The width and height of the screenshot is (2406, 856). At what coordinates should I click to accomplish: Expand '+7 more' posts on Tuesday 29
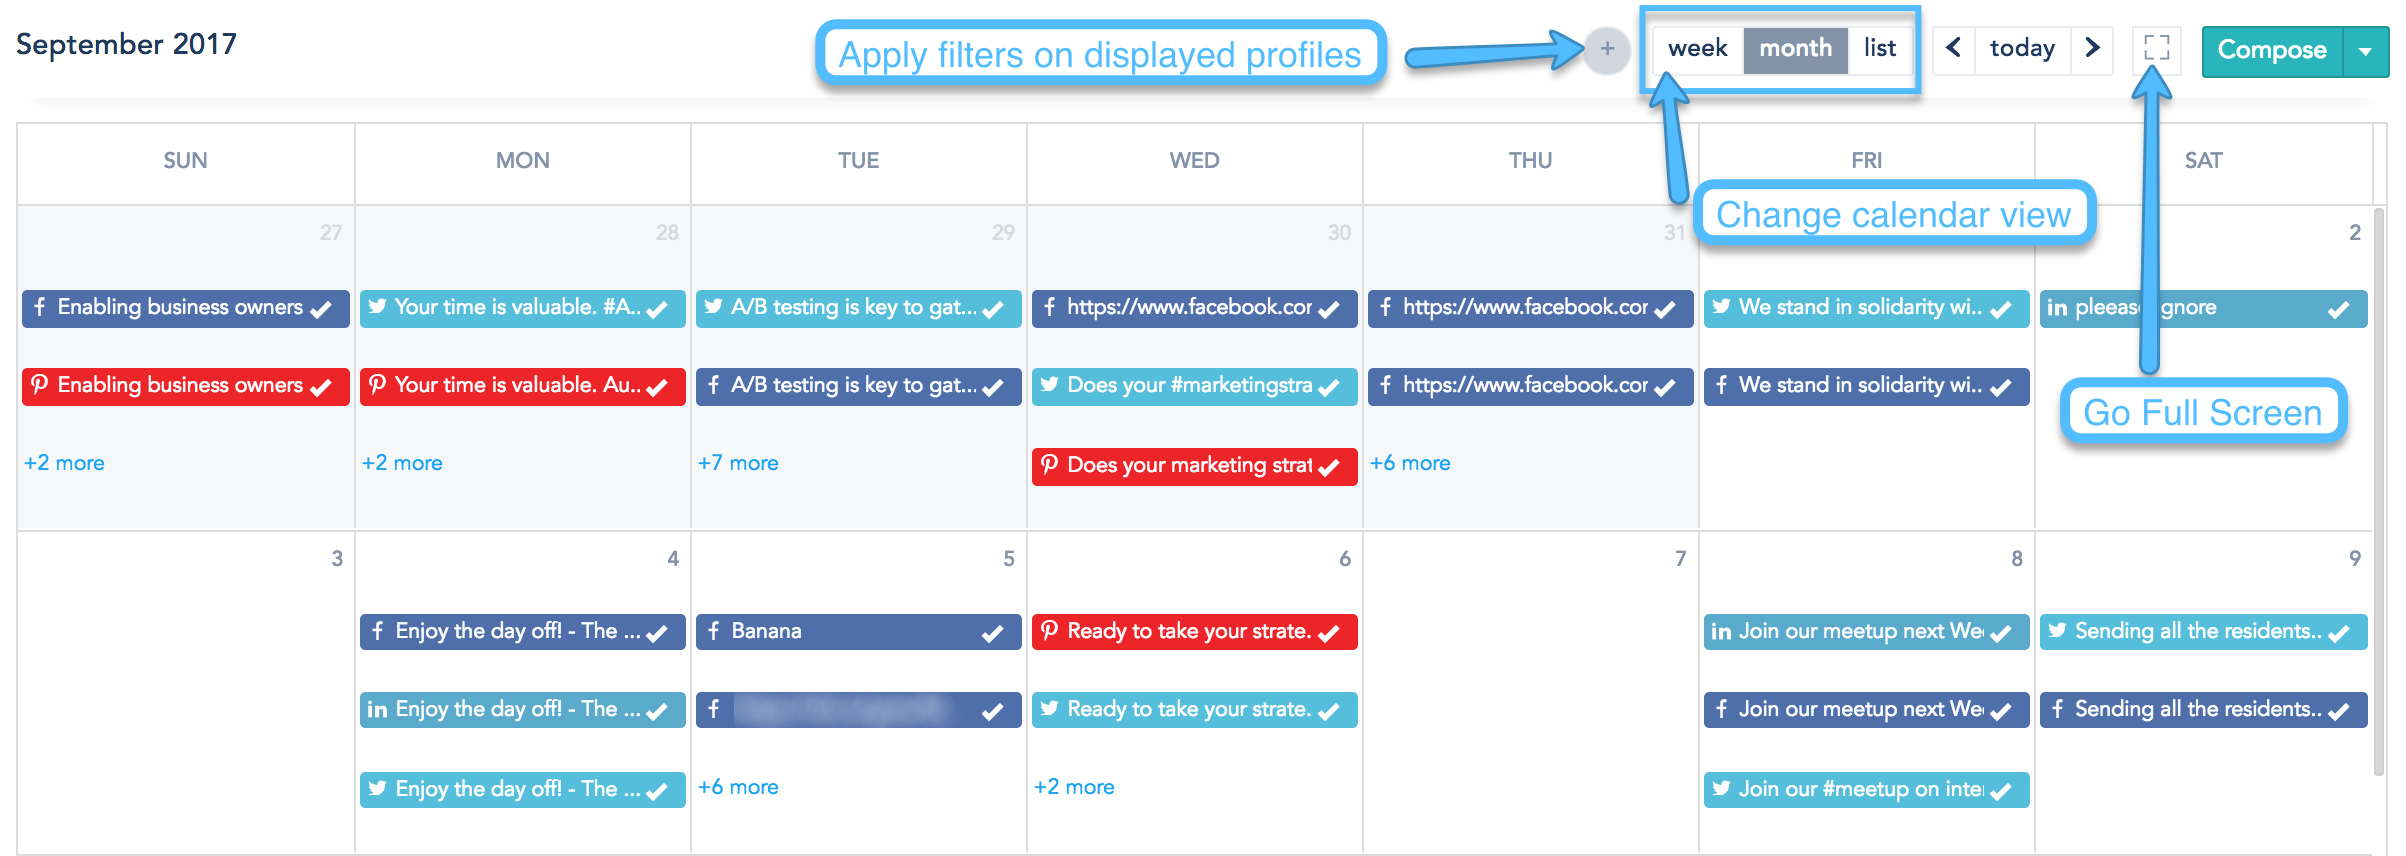pyautogui.click(x=738, y=463)
